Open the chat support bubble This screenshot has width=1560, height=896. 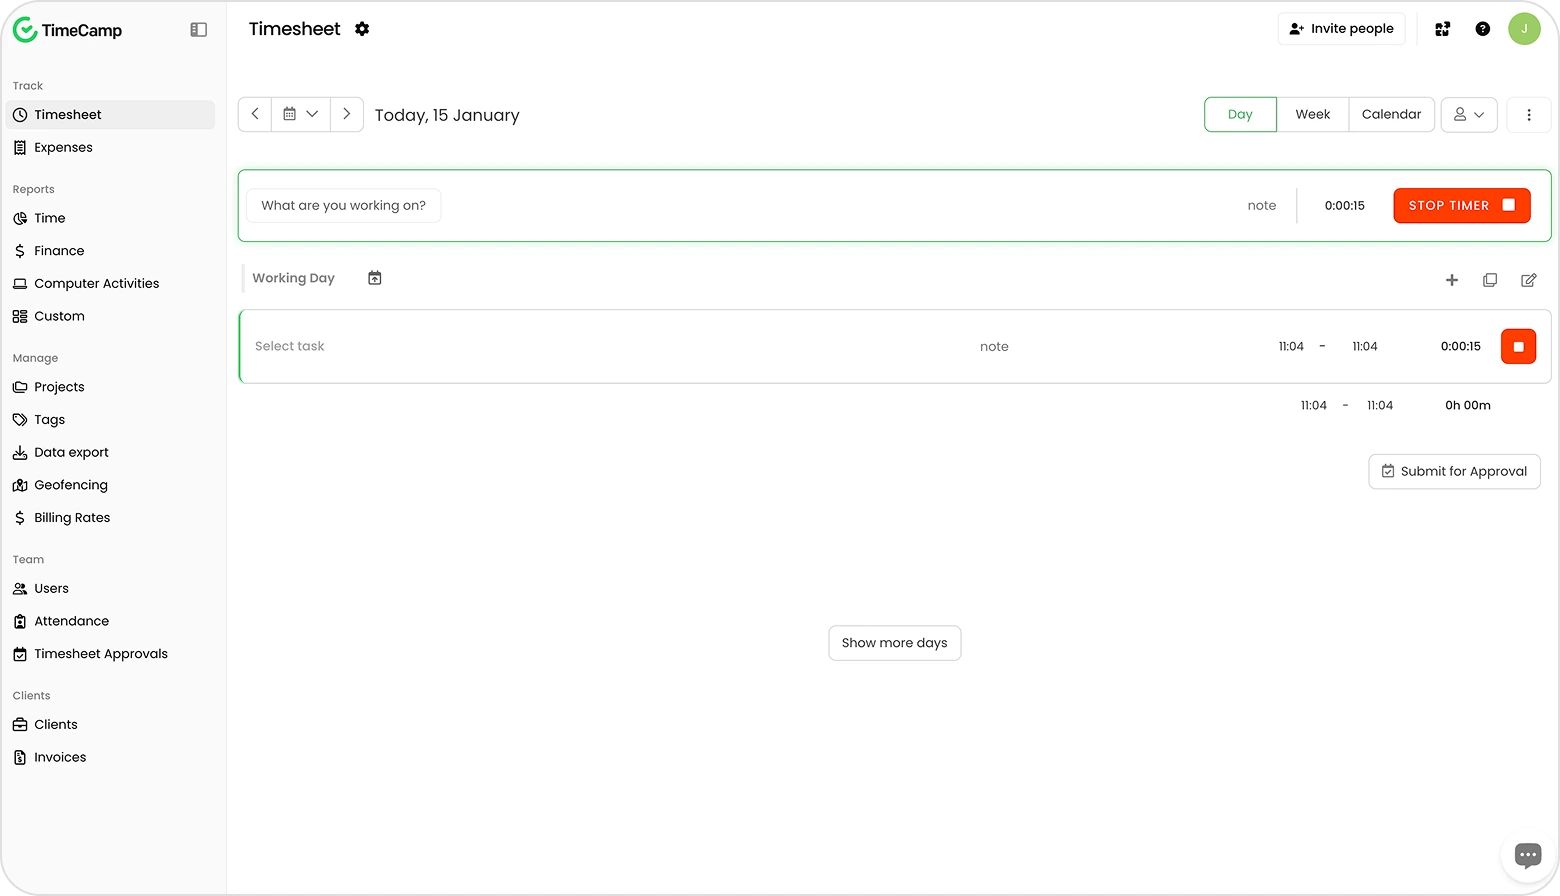pos(1528,855)
